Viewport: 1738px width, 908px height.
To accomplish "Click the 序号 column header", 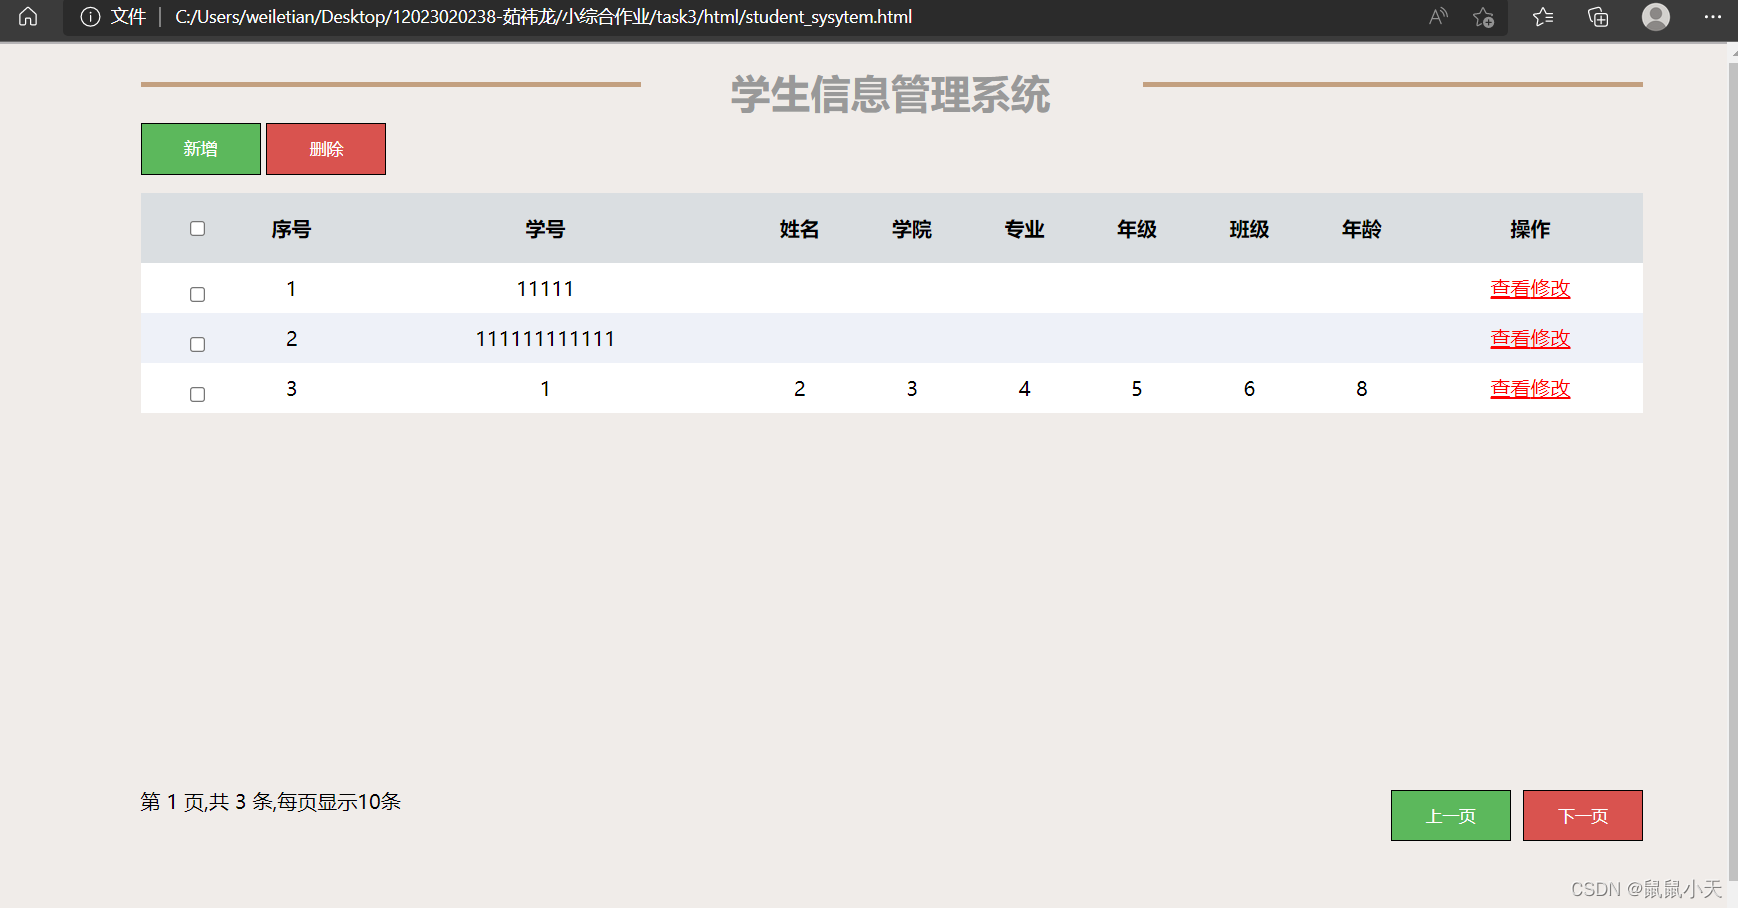I will click(x=291, y=229).
